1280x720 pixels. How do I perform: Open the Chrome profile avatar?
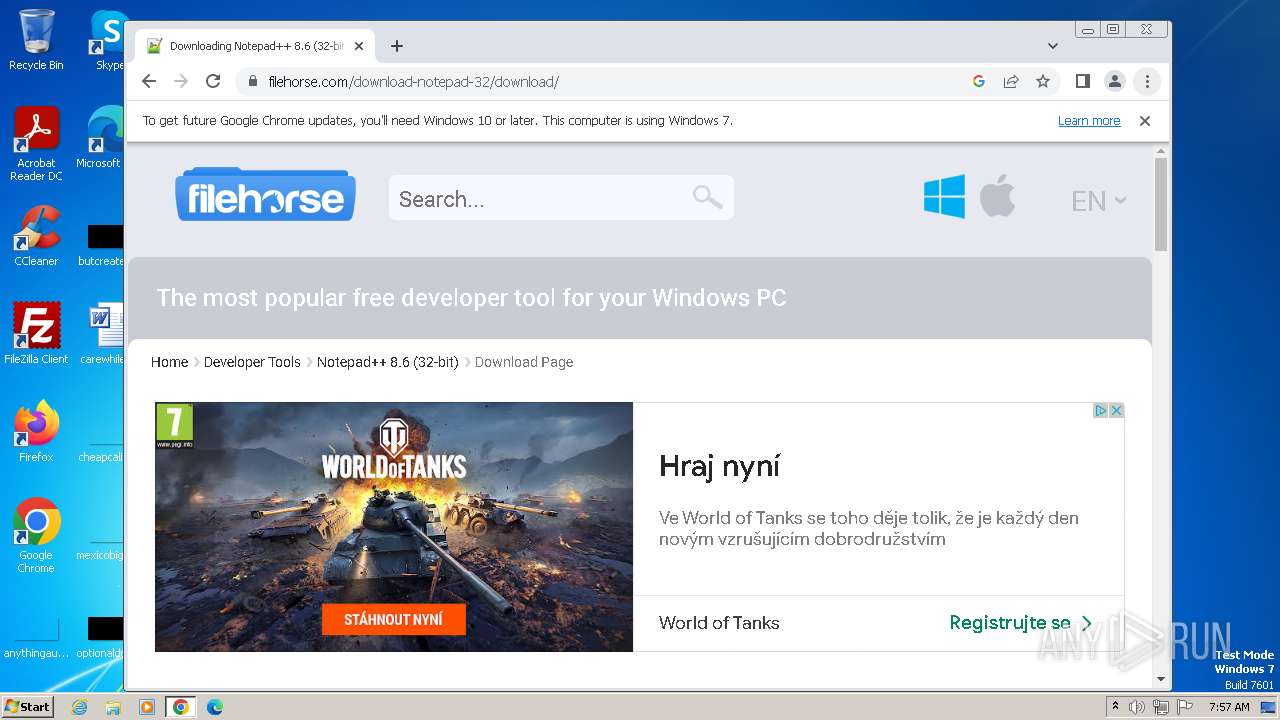(x=1114, y=81)
